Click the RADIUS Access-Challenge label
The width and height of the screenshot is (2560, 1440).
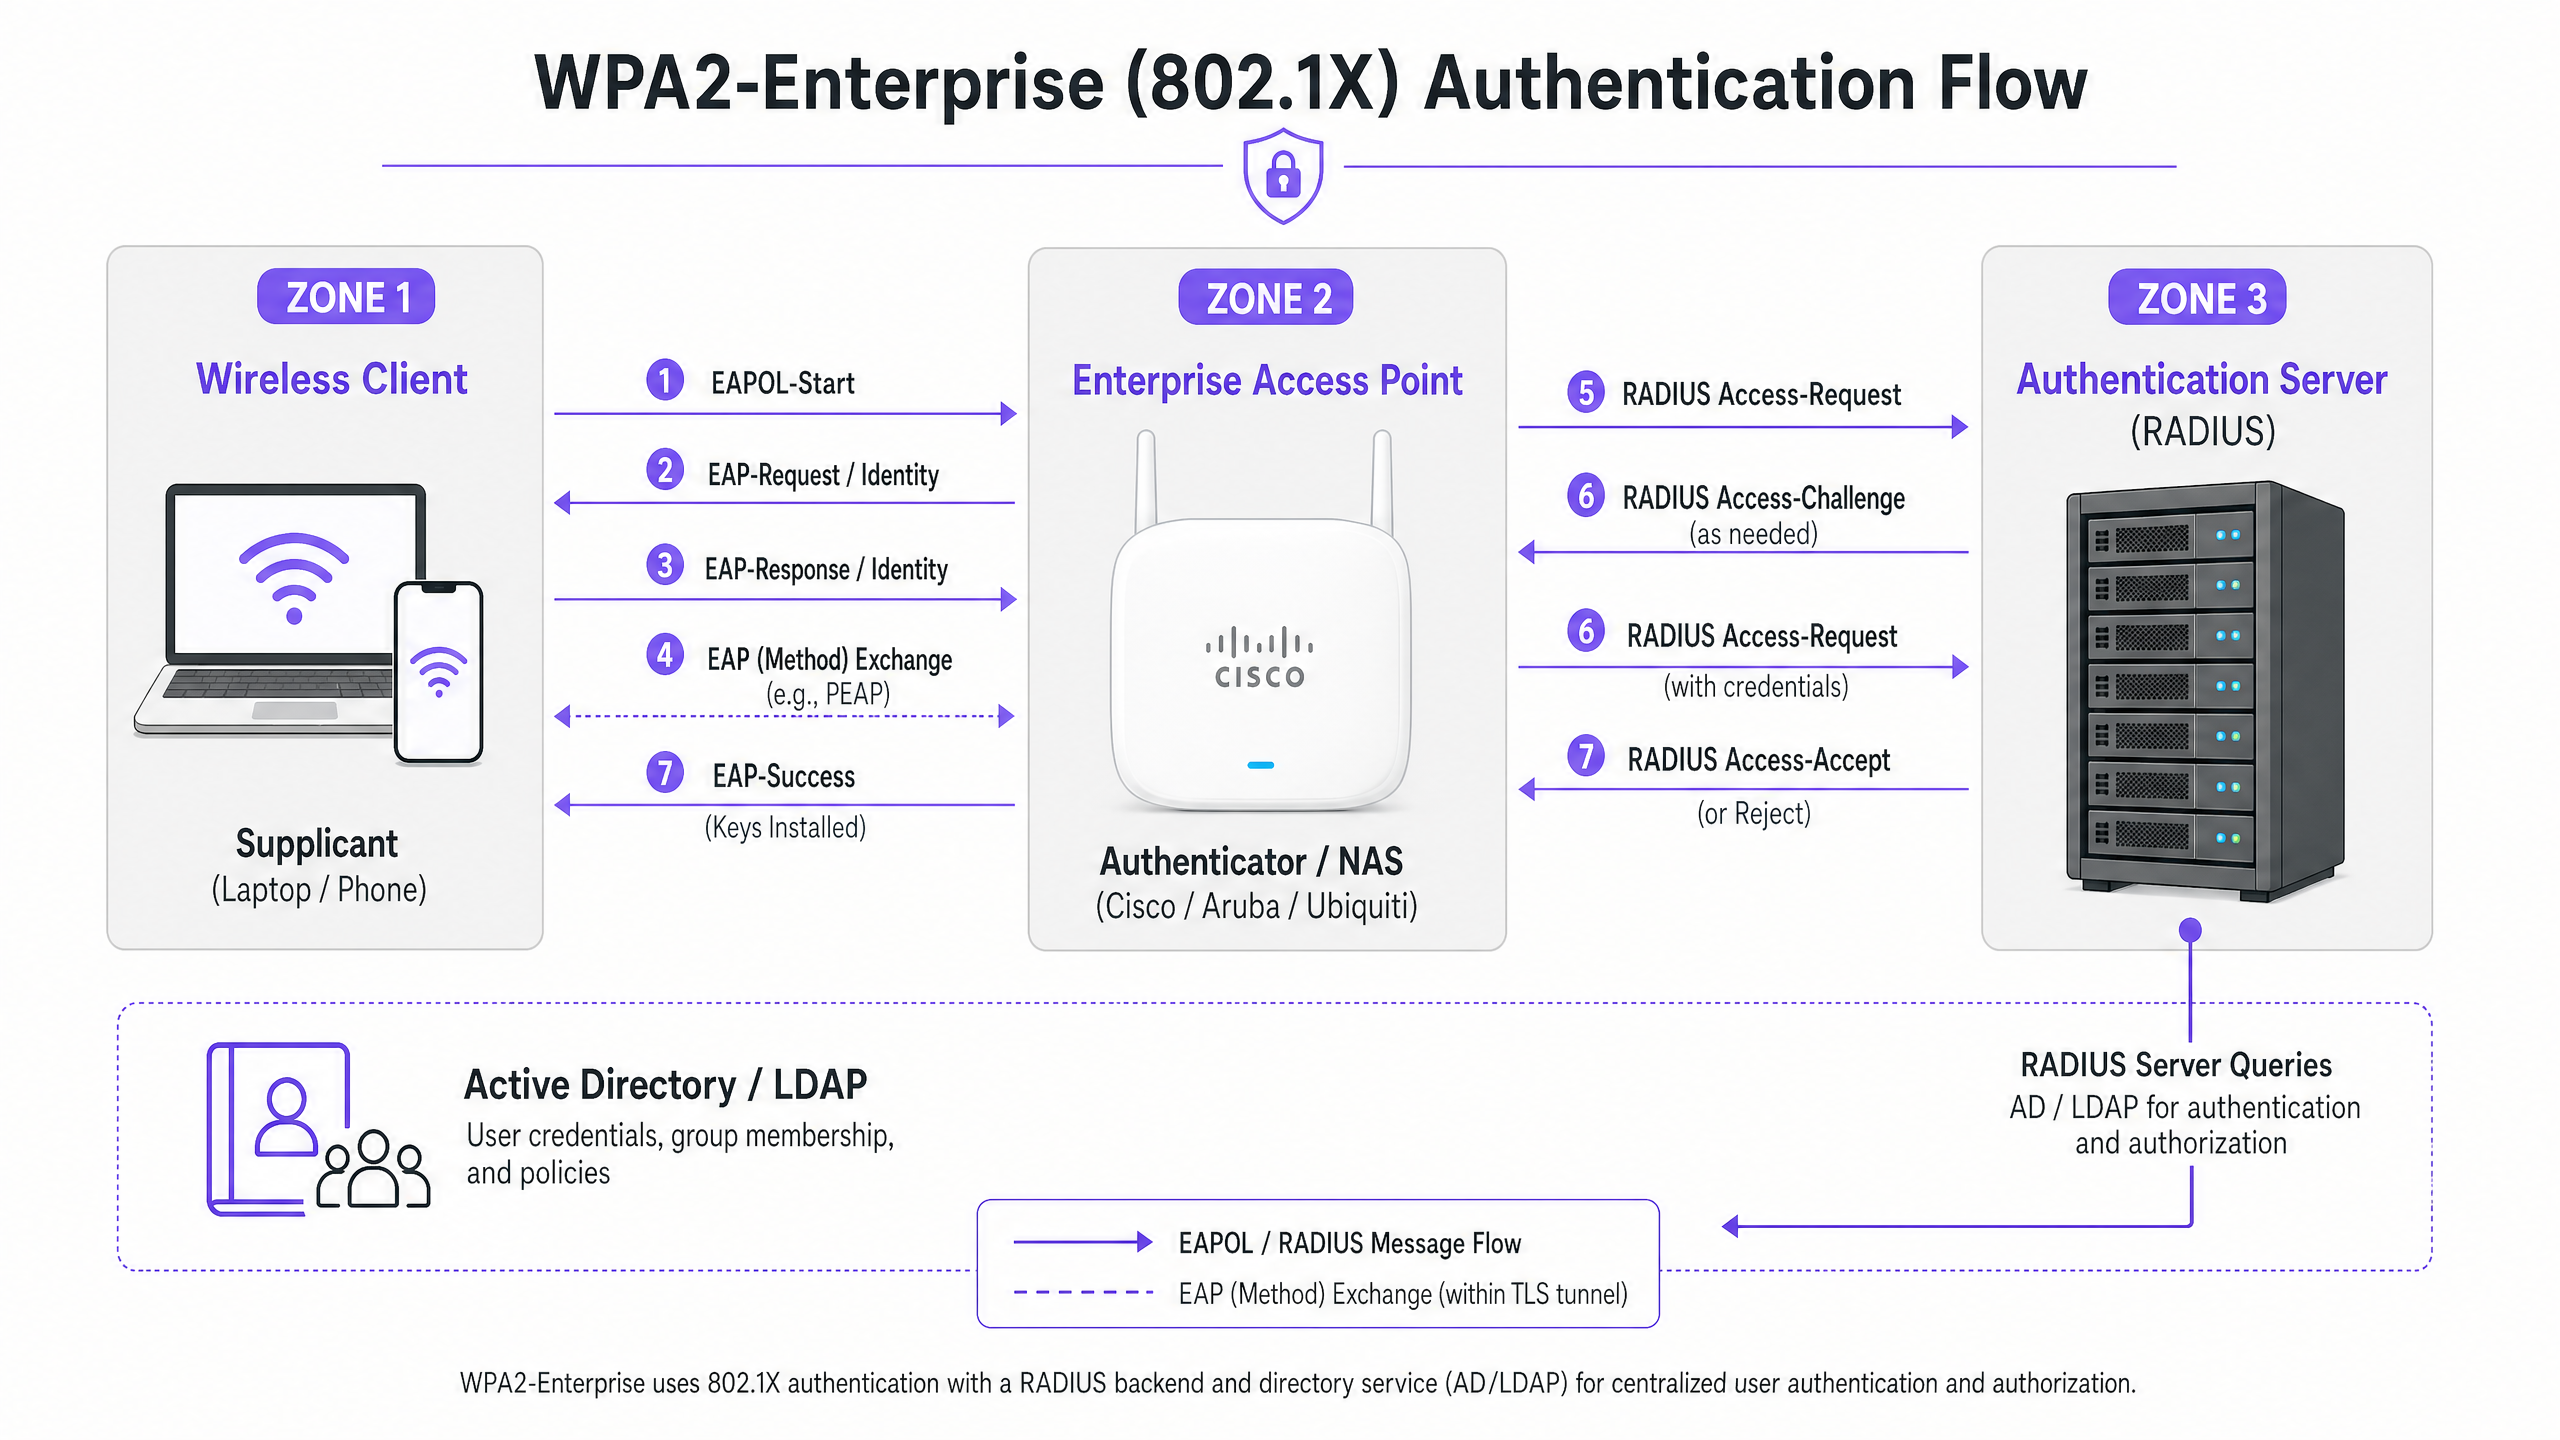[x=1763, y=498]
